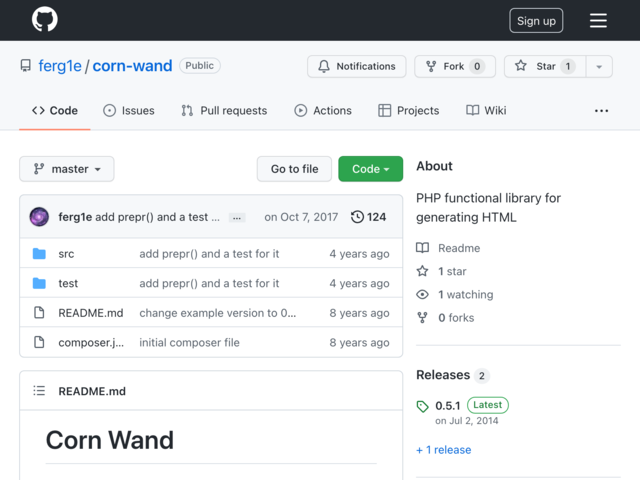Click the About heading

pyautogui.click(x=434, y=166)
